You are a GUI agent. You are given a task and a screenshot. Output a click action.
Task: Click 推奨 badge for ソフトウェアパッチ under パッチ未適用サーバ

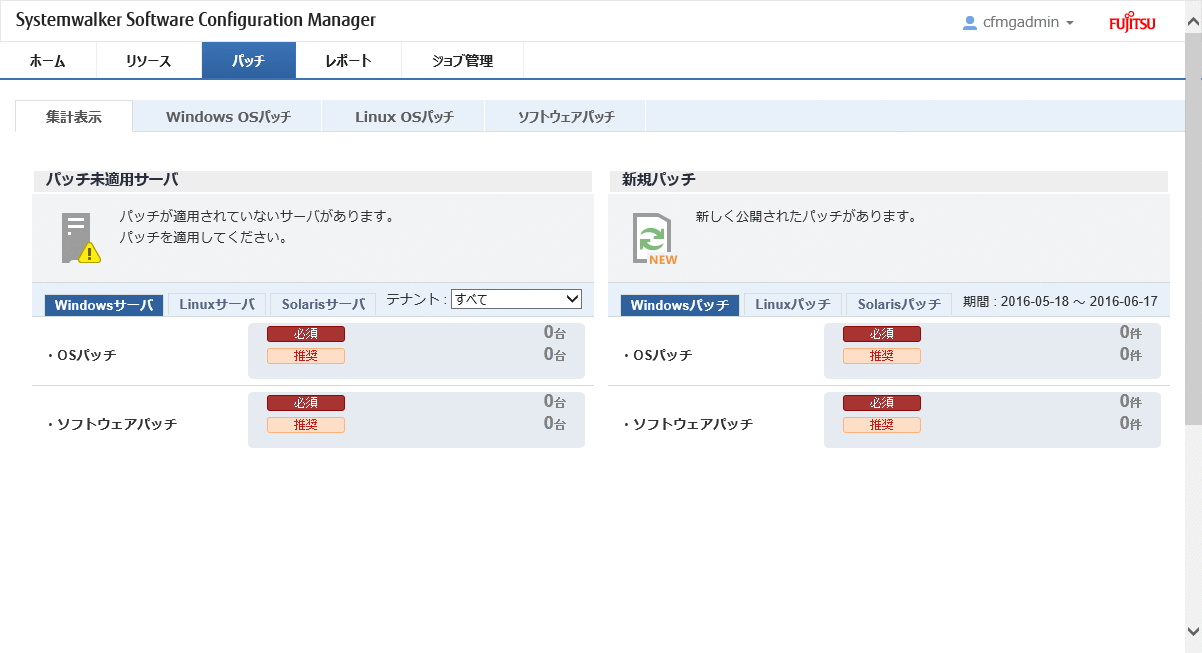[x=306, y=425]
